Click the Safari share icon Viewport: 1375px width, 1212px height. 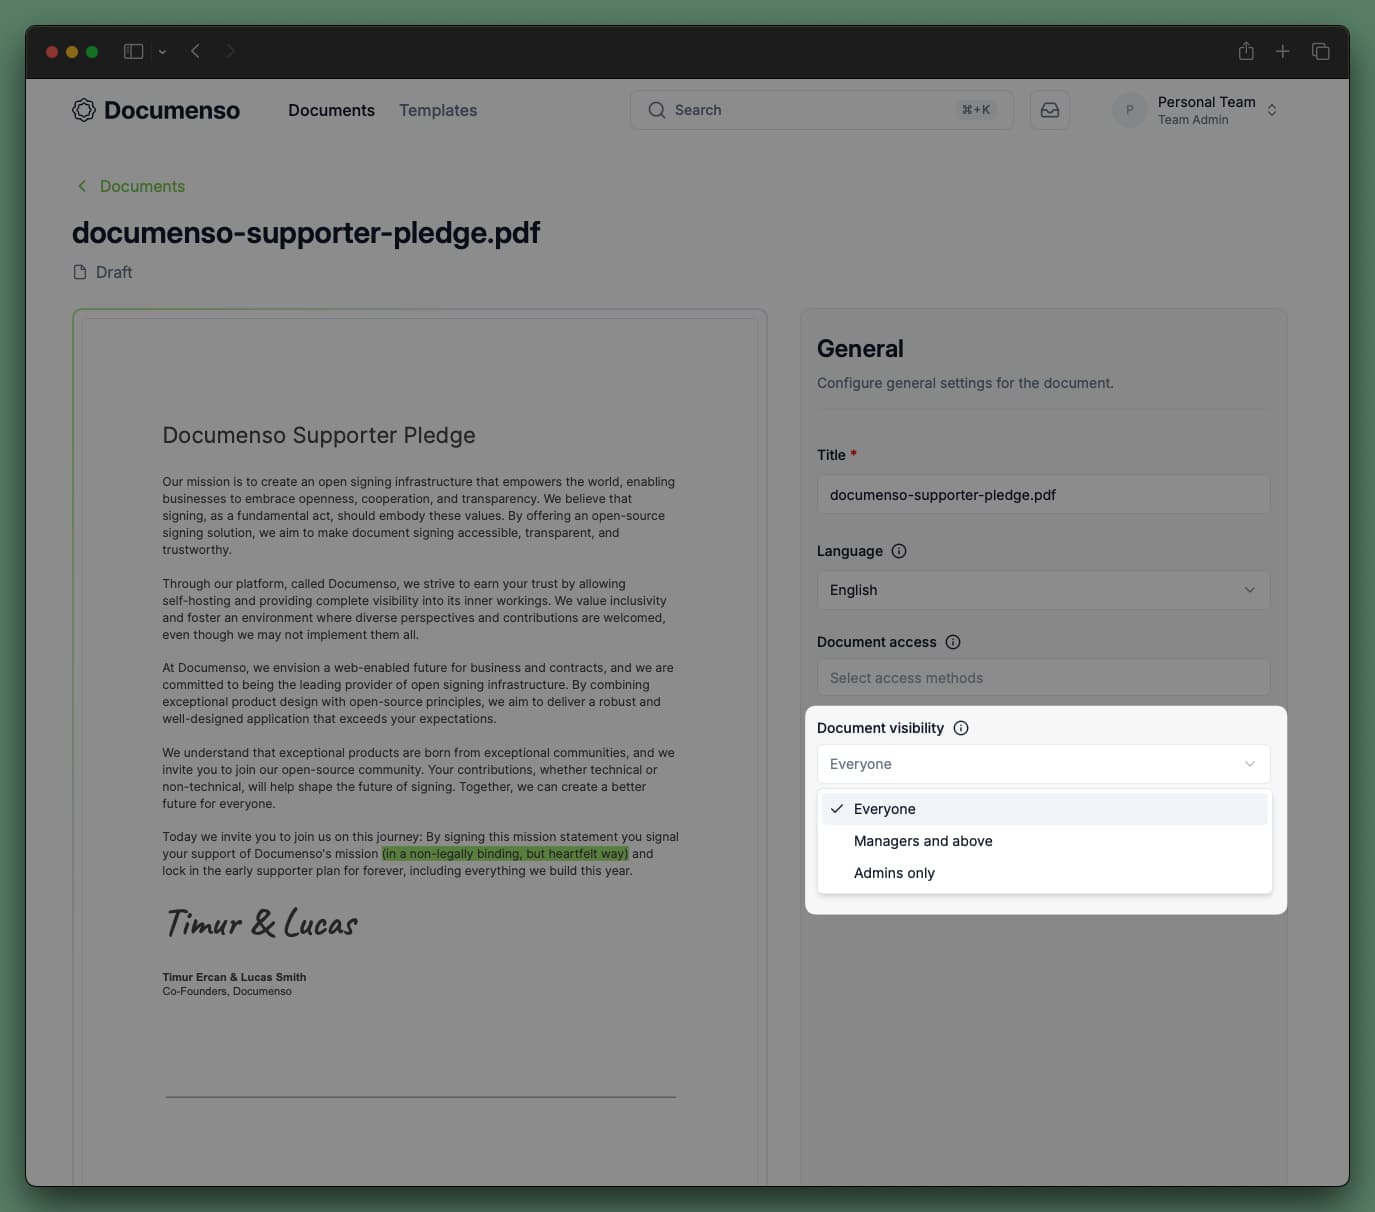point(1246,51)
